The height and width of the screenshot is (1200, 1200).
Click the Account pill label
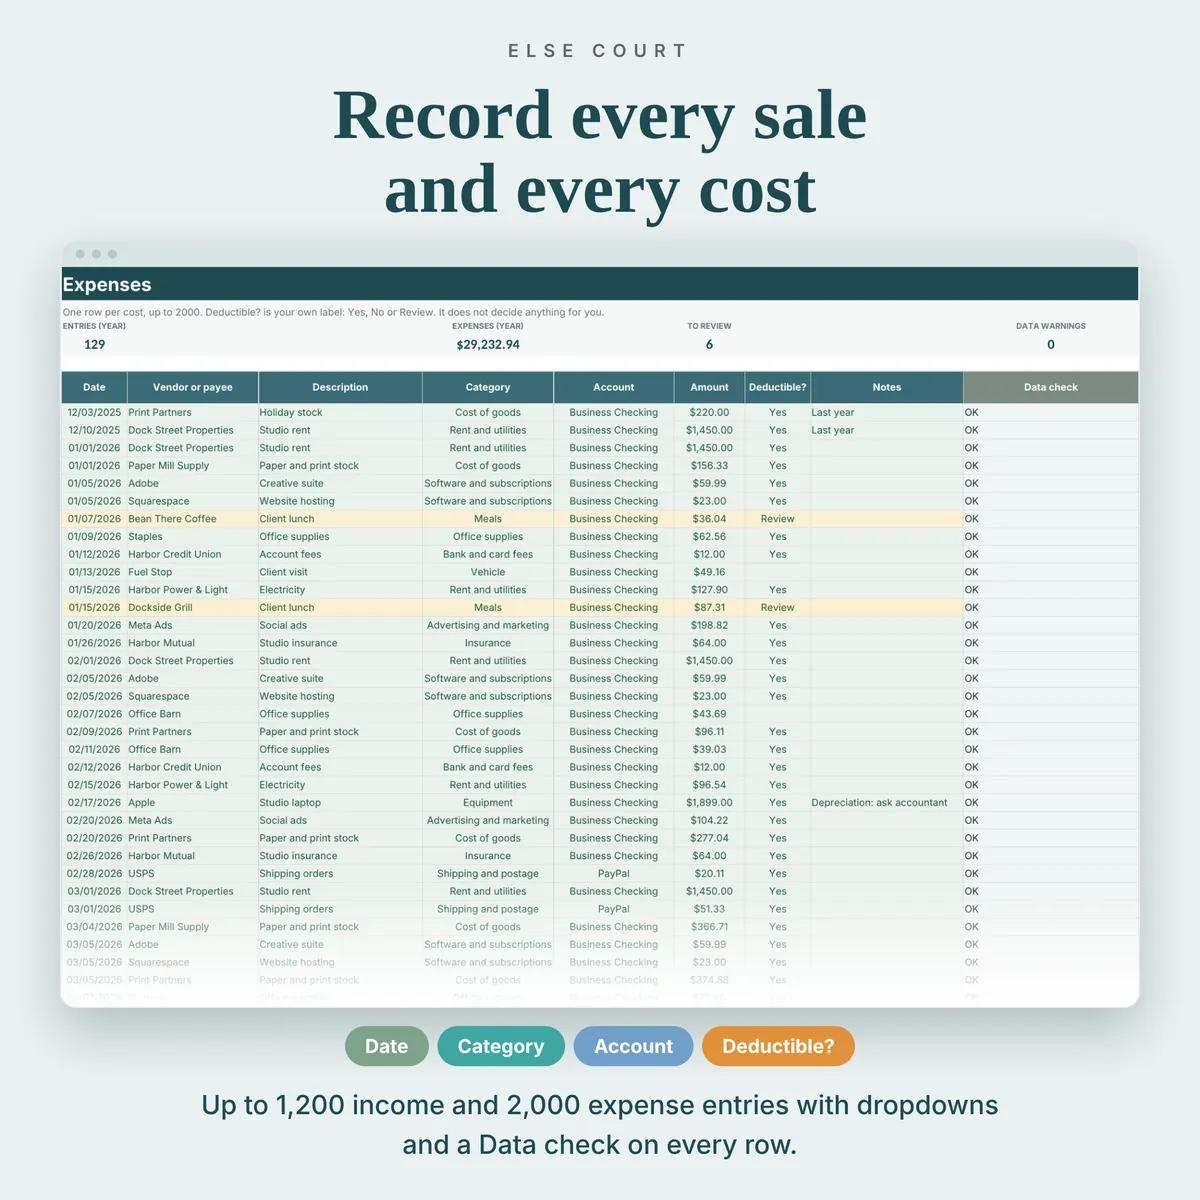click(x=633, y=1046)
